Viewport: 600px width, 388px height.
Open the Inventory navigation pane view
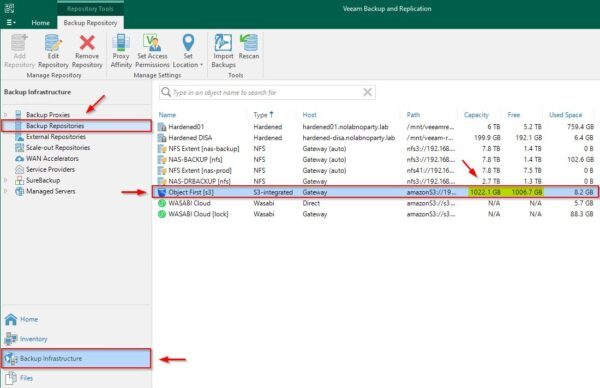[x=76, y=339]
